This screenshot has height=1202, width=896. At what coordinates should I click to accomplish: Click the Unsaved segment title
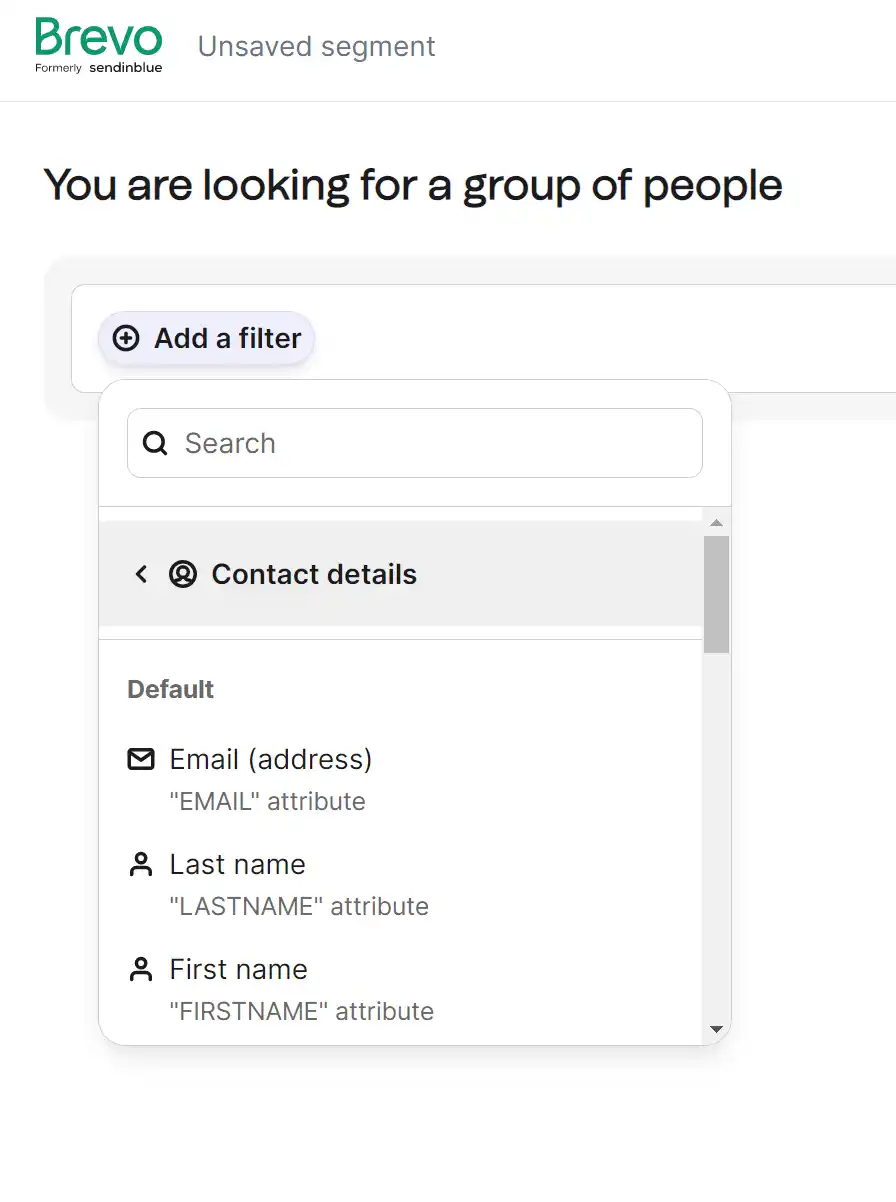point(316,47)
